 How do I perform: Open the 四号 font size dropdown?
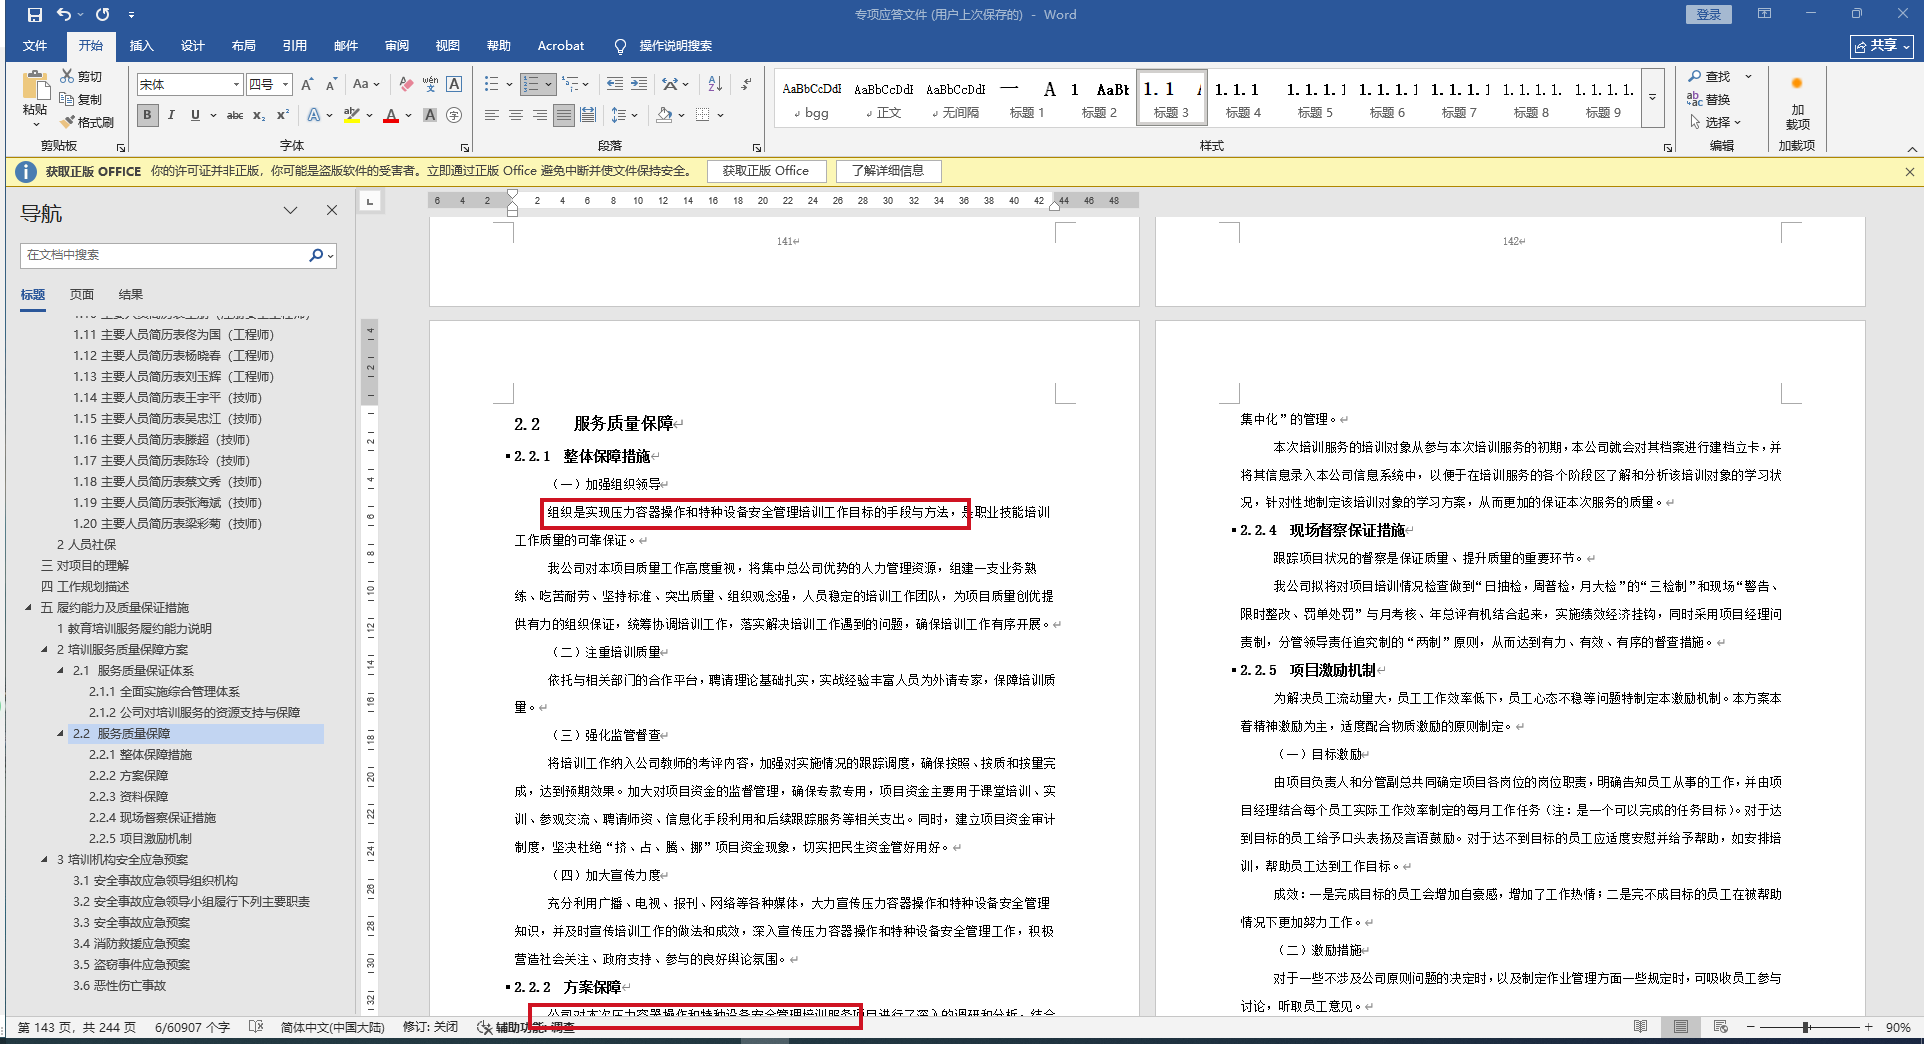pos(285,84)
